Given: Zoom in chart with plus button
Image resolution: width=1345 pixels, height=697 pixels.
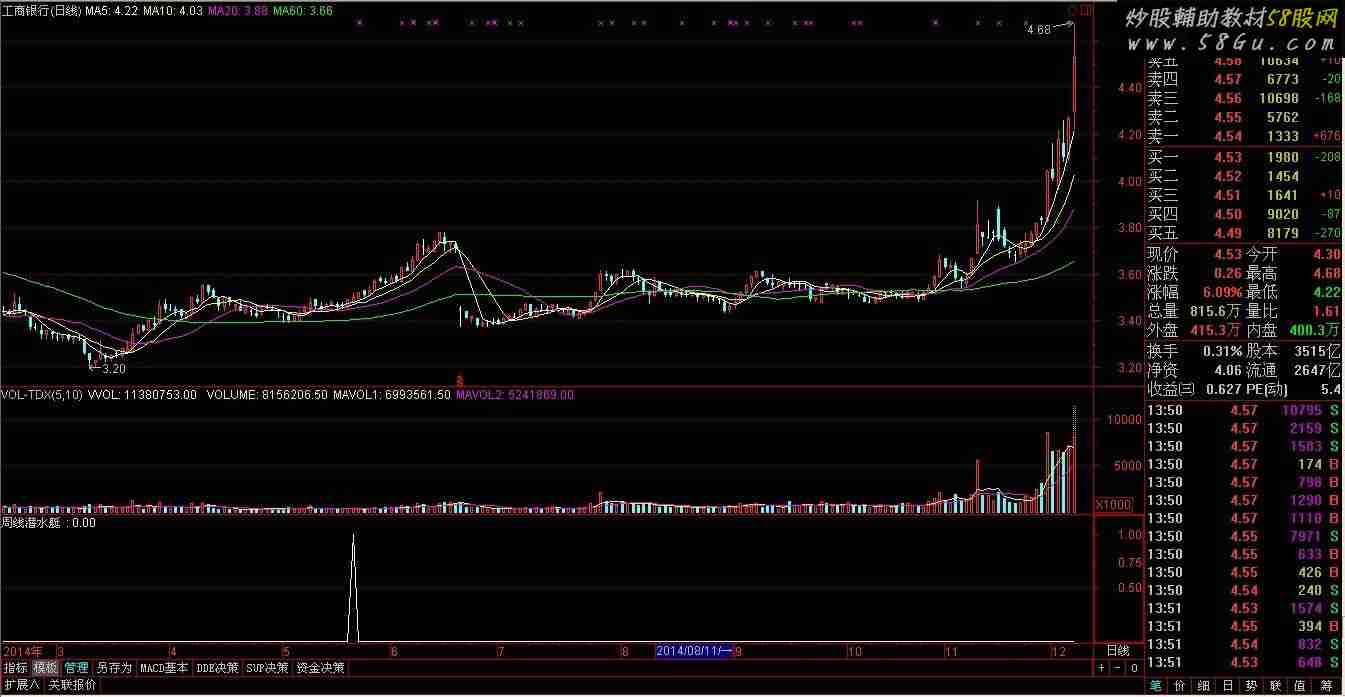Looking at the screenshot, I should coord(1101,668).
